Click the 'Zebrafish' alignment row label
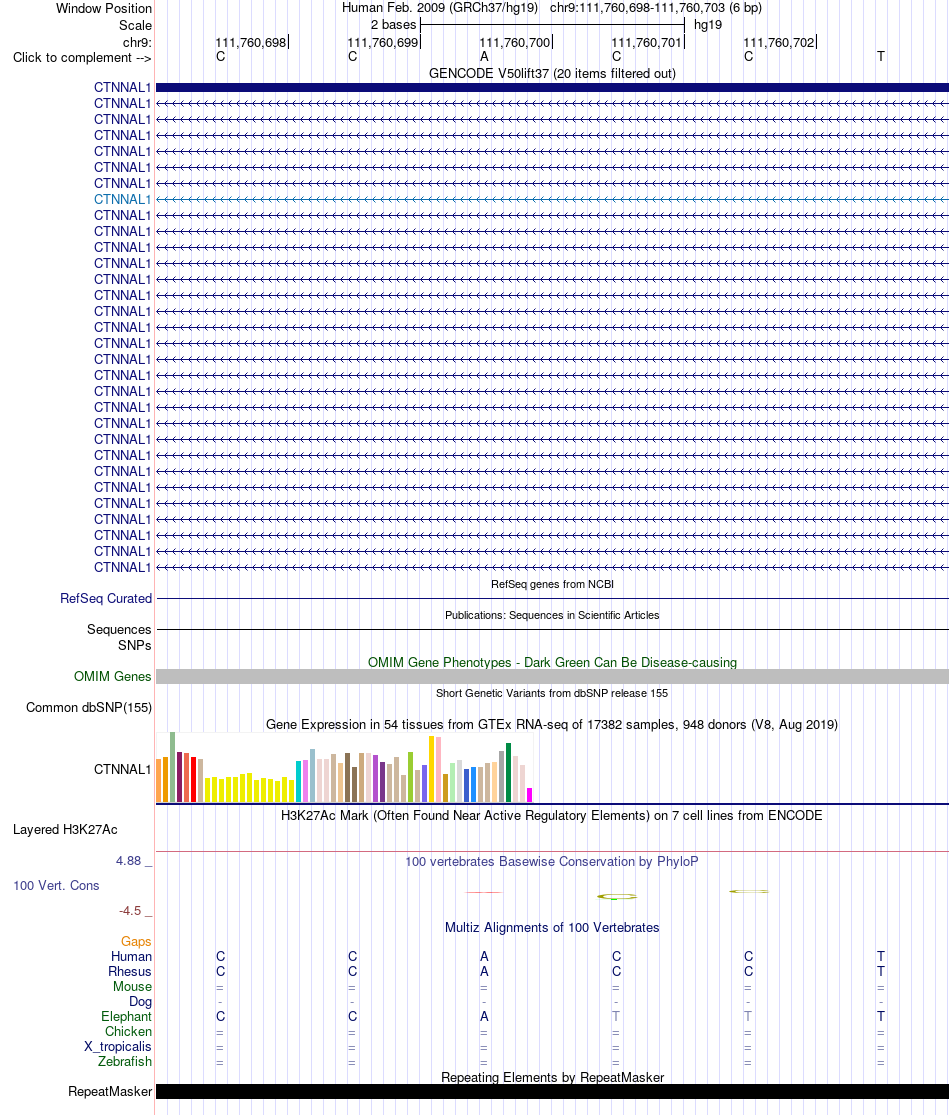This screenshot has width=950, height=1115. [x=124, y=1061]
